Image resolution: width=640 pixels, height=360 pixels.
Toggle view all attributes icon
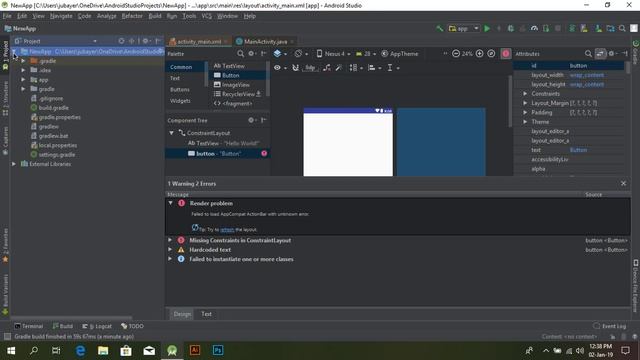[600, 54]
